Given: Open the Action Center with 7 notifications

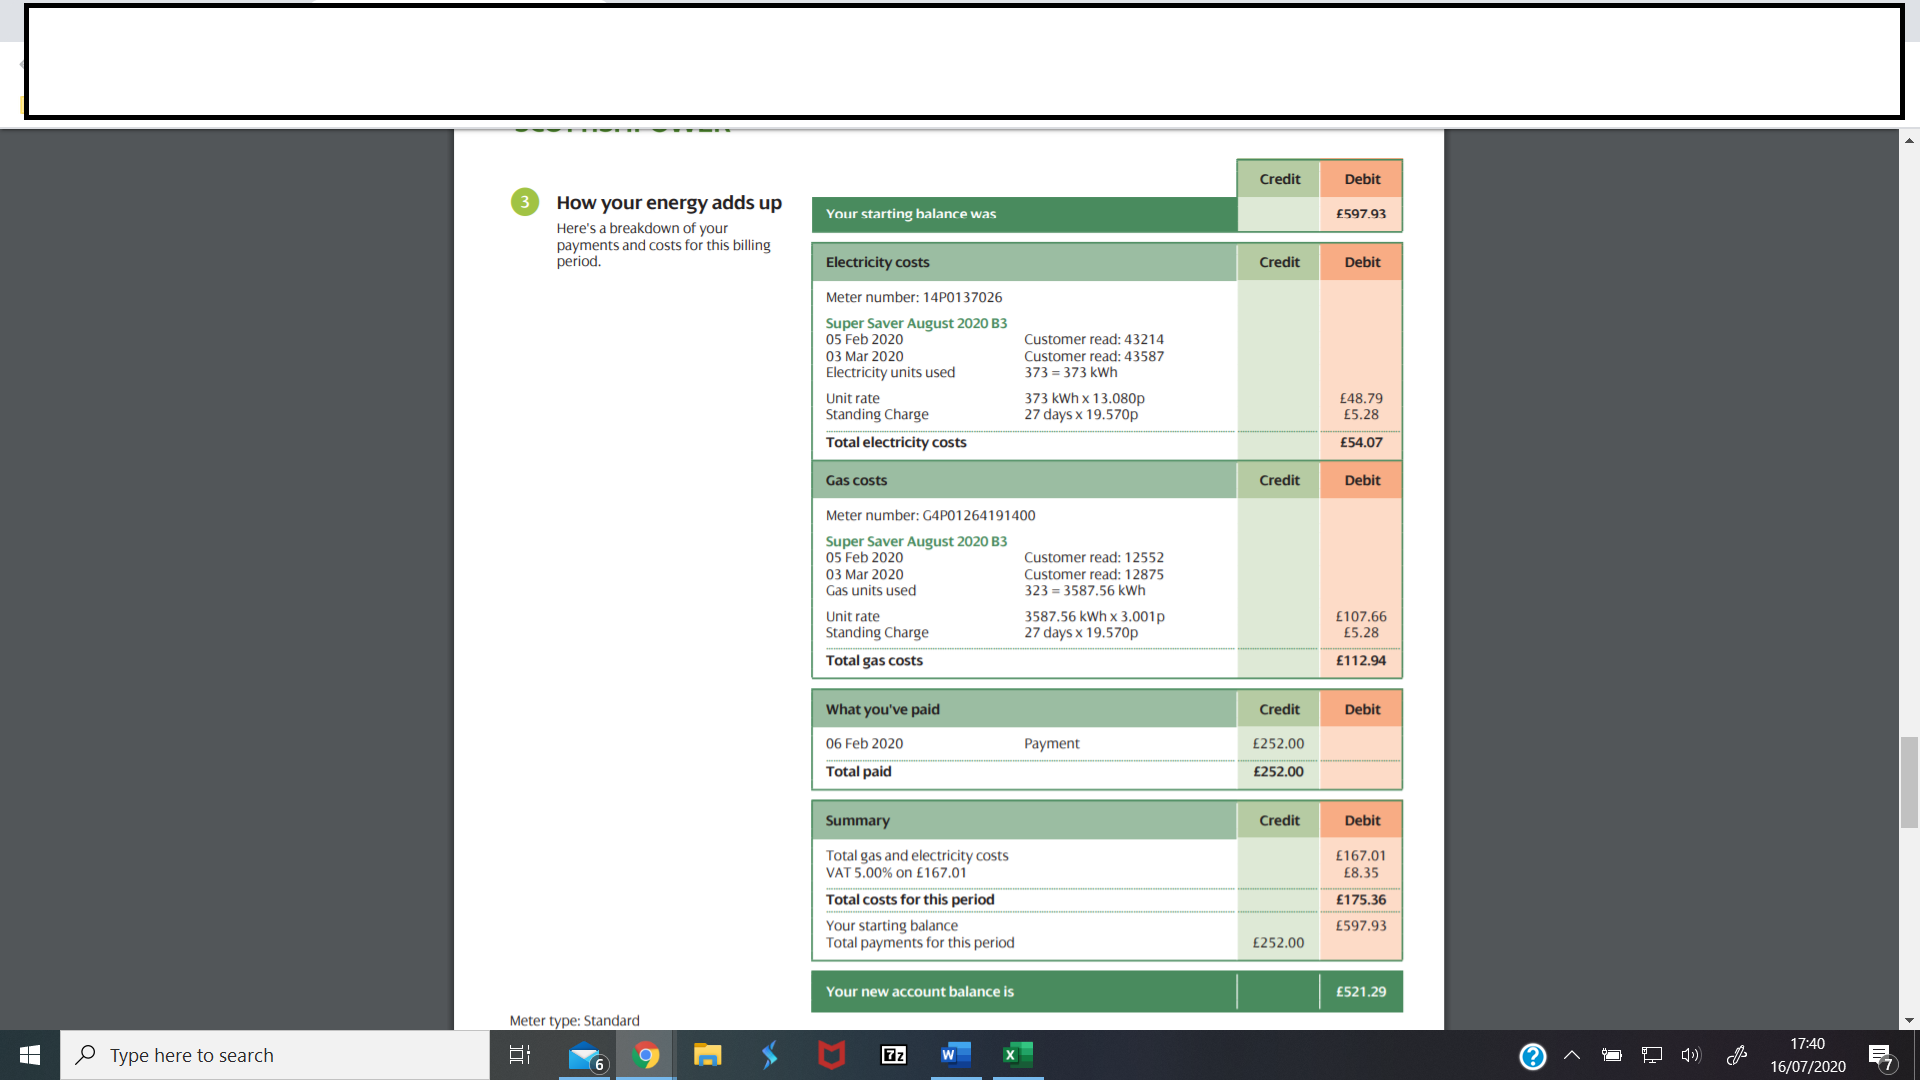Looking at the screenshot, I should tap(1881, 1056).
